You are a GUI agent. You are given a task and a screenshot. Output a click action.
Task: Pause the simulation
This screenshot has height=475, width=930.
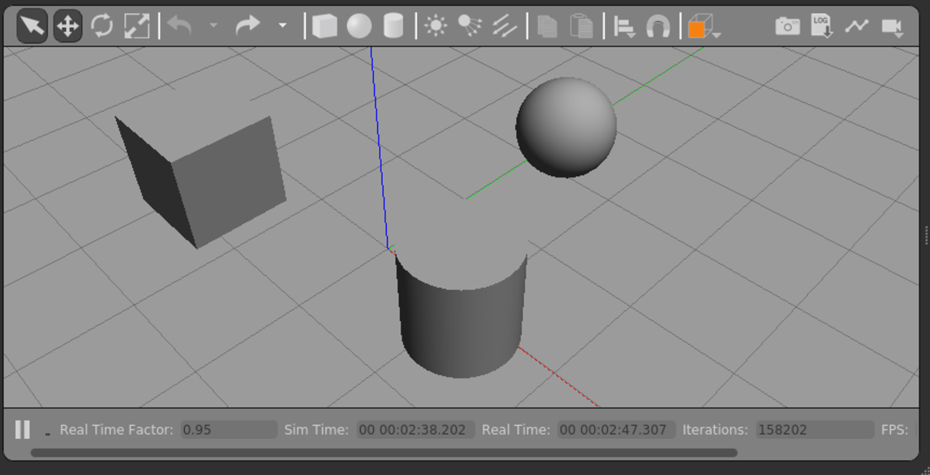coord(23,429)
